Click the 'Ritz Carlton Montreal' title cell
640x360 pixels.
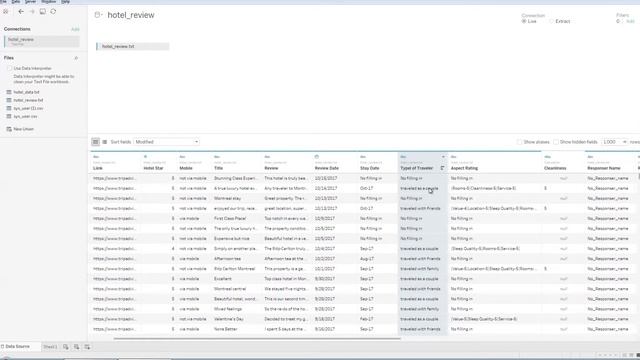coord(234,269)
